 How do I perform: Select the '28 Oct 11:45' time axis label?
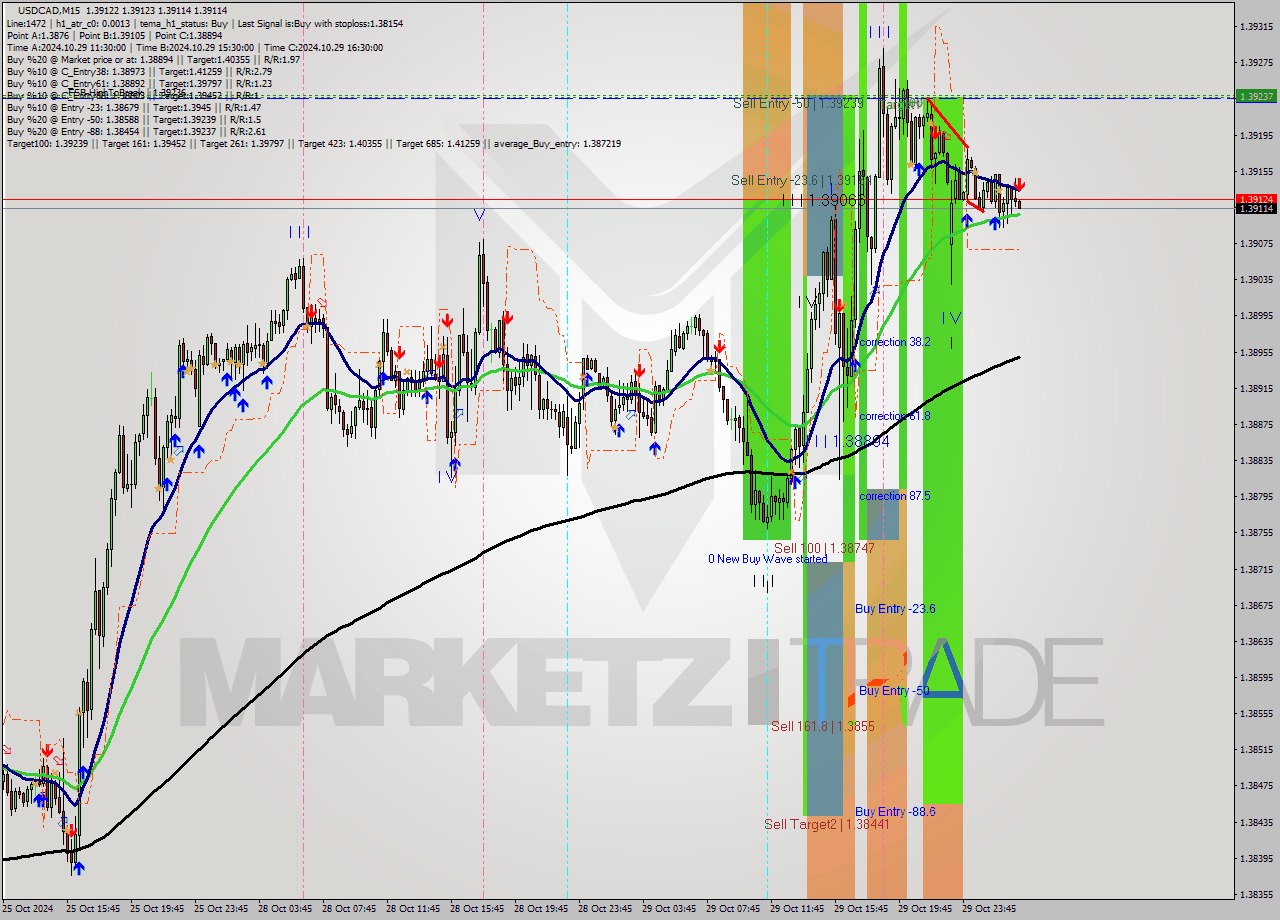point(414,909)
